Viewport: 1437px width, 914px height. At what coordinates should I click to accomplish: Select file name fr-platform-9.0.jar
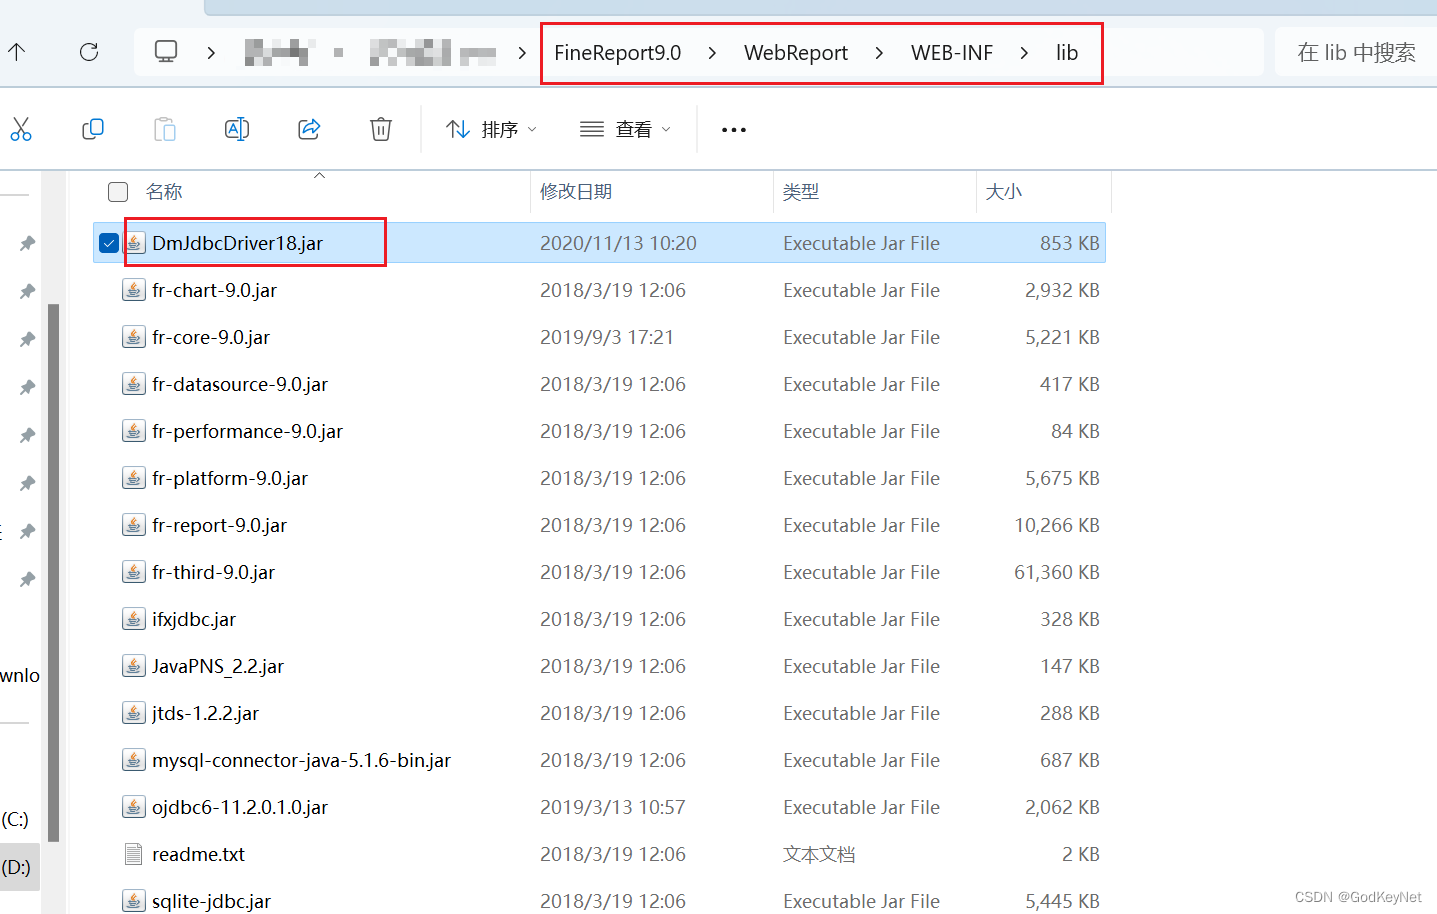point(230,478)
